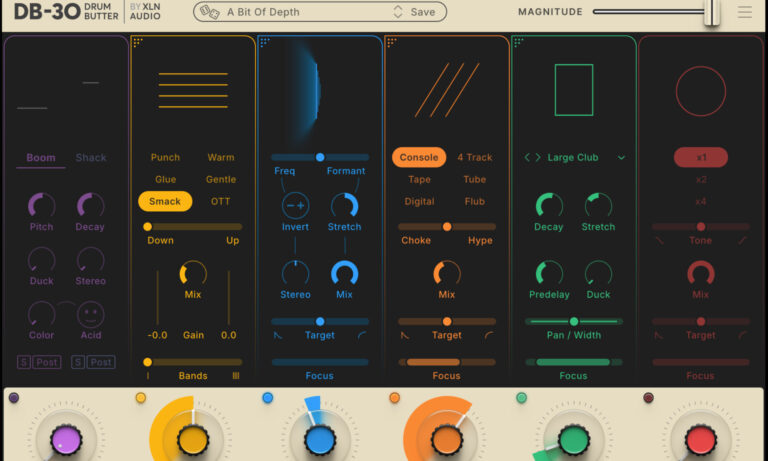This screenshot has width=768, height=461.
Task: Click the yellow module drag-handle dots icon
Action: (138, 42)
